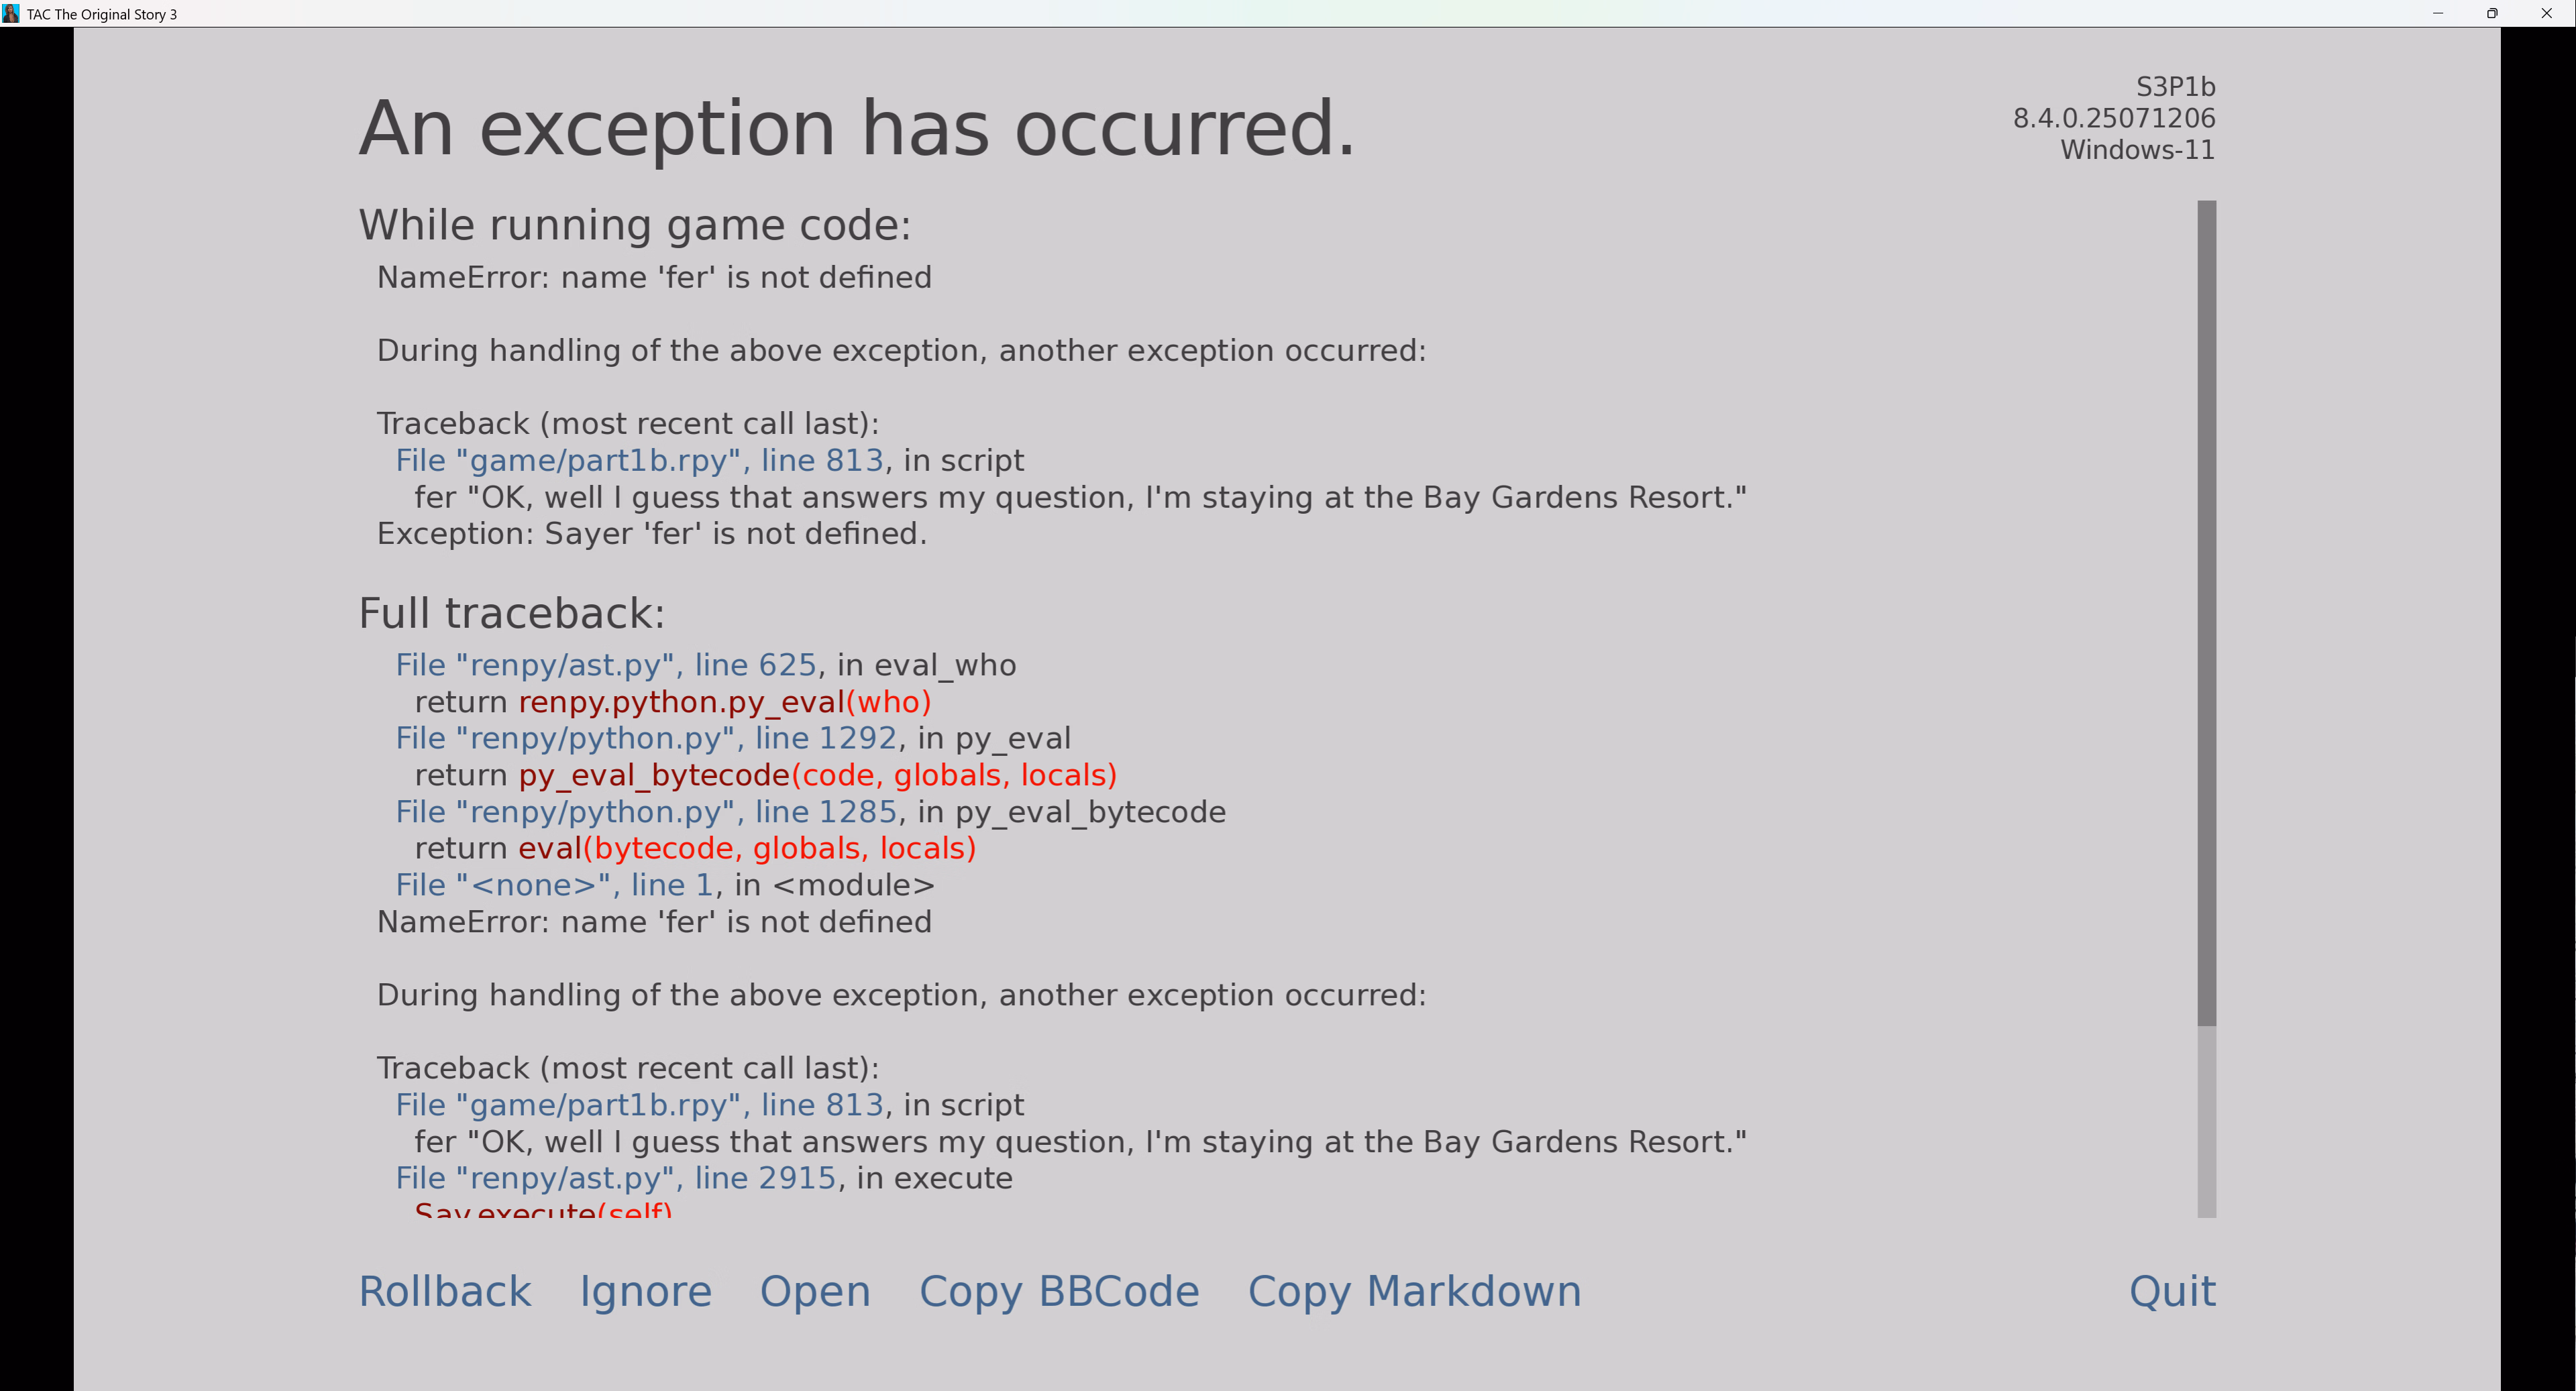Image resolution: width=2576 pixels, height=1391 pixels.
Task: Click the TAC app icon in title bar
Action: [11, 13]
